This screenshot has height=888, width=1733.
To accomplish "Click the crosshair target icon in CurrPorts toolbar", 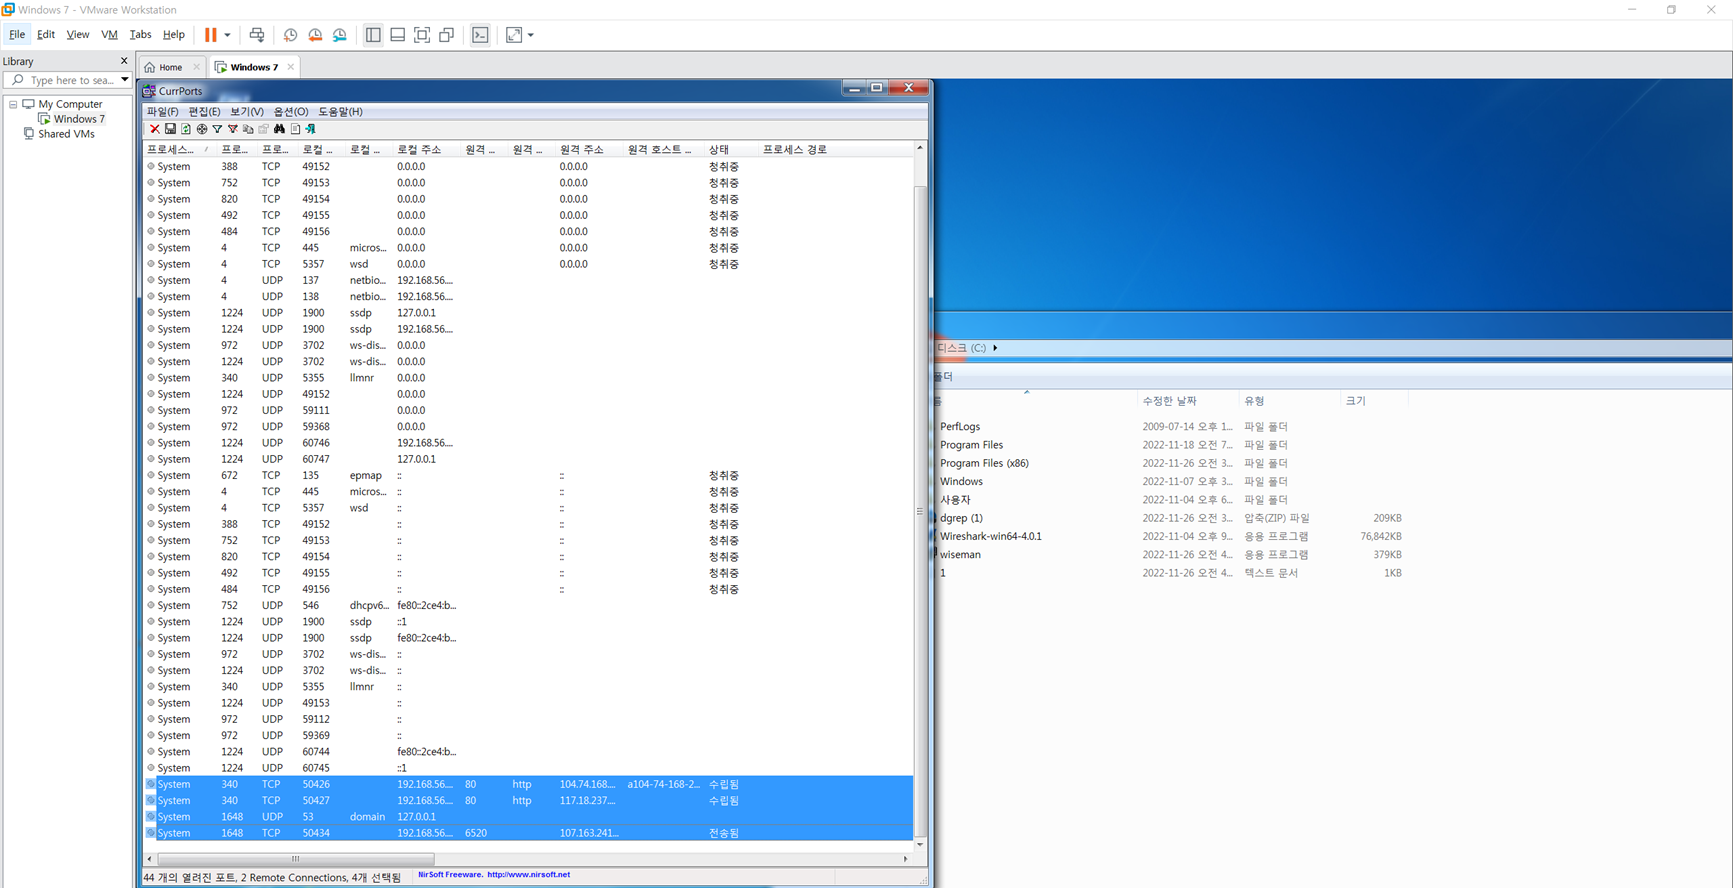I will [202, 129].
